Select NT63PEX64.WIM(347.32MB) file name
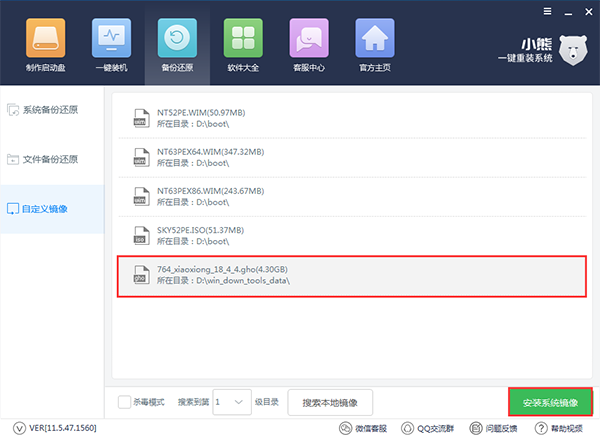Image resolution: width=600 pixels, height=438 pixels. (x=210, y=152)
